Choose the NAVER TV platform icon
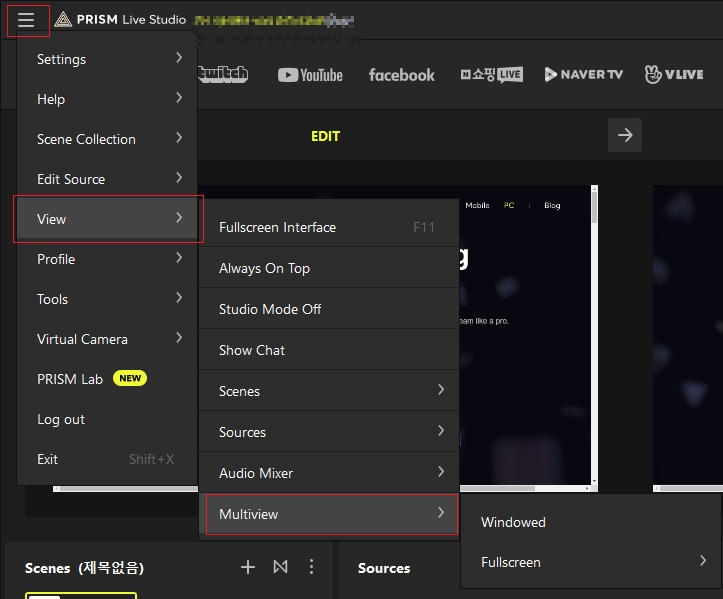723x599 pixels. [583, 75]
